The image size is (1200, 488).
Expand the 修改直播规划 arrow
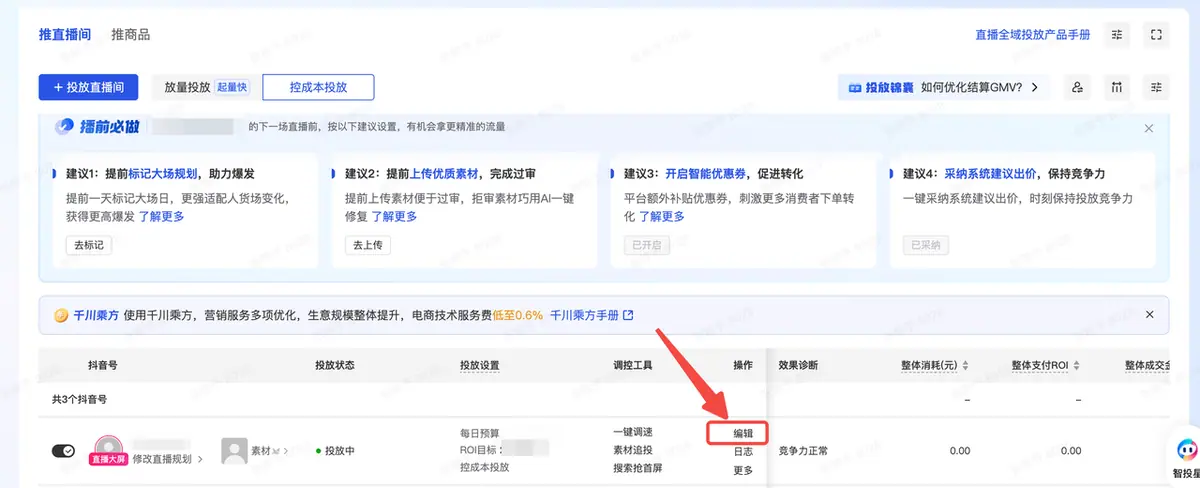[199, 460]
